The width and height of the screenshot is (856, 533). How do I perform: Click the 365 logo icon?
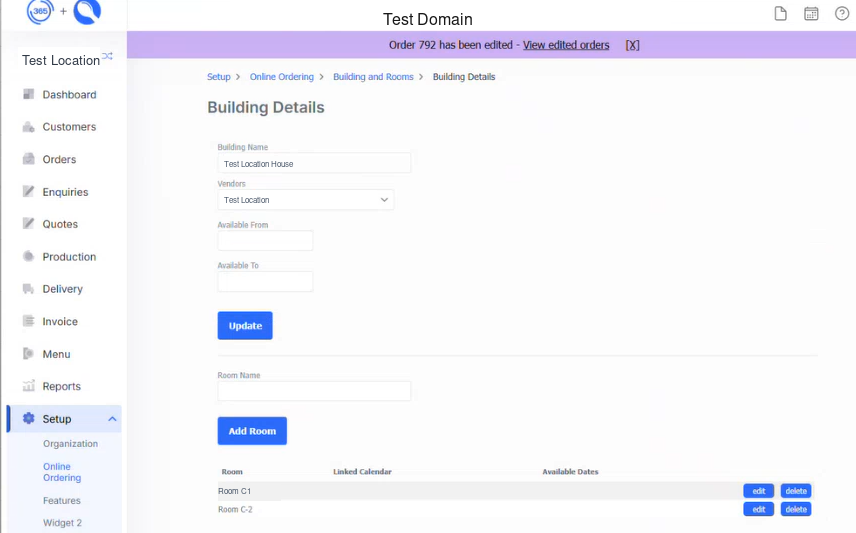point(40,11)
